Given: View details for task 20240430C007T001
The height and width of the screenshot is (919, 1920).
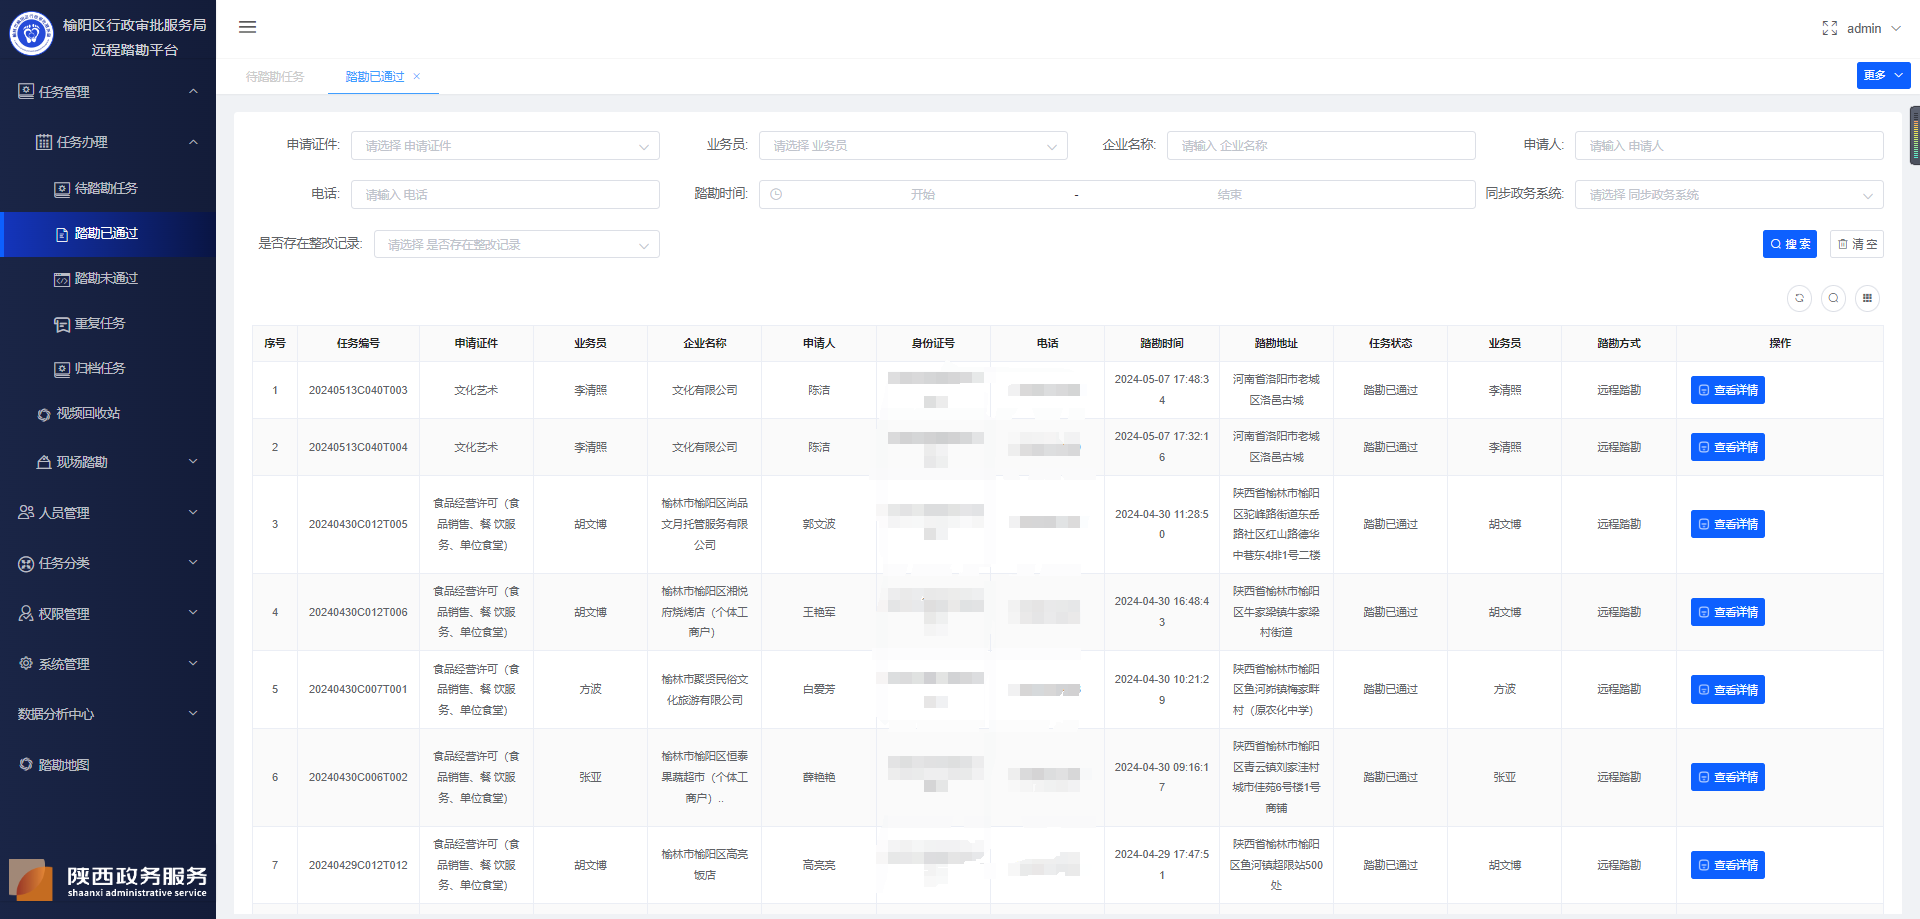Looking at the screenshot, I should [1728, 690].
